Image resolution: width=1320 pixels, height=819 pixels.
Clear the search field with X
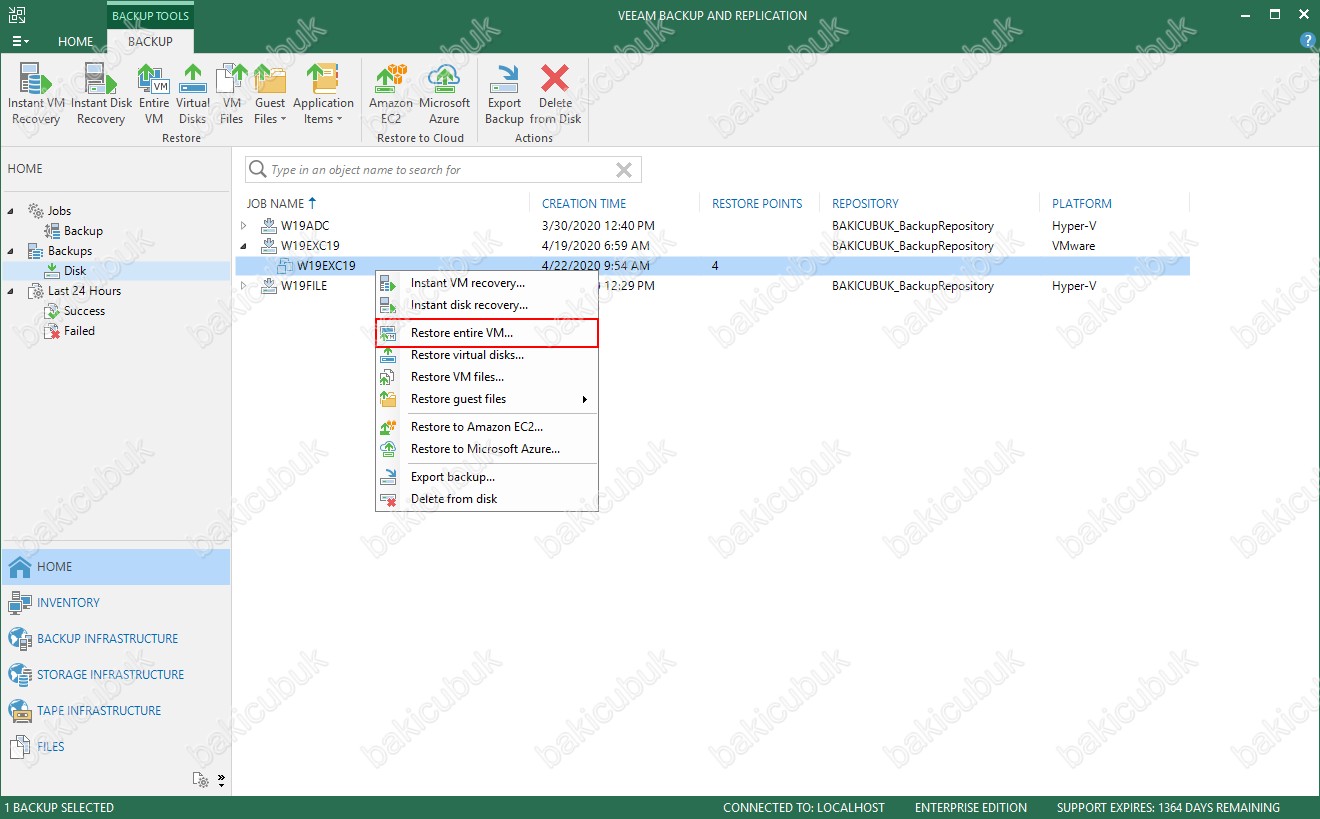pyautogui.click(x=624, y=170)
